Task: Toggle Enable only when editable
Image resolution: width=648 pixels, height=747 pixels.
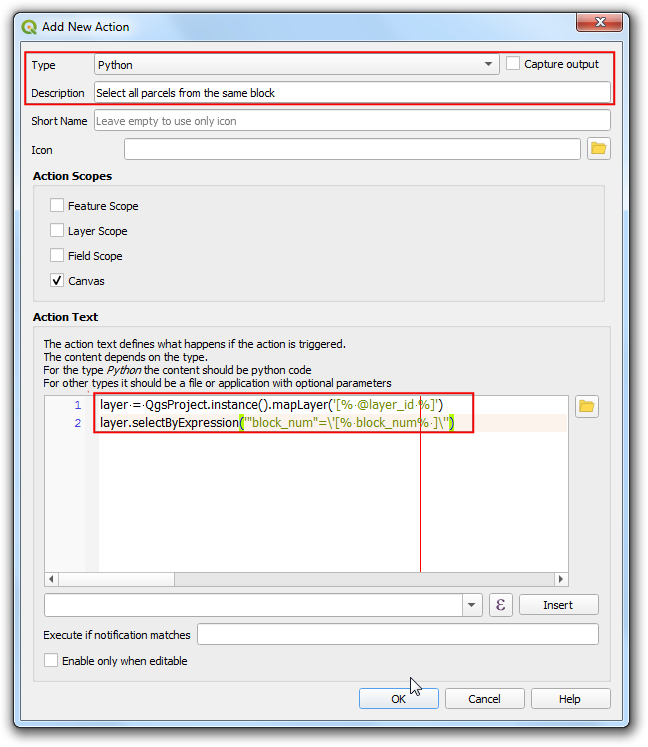Action: (51, 661)
